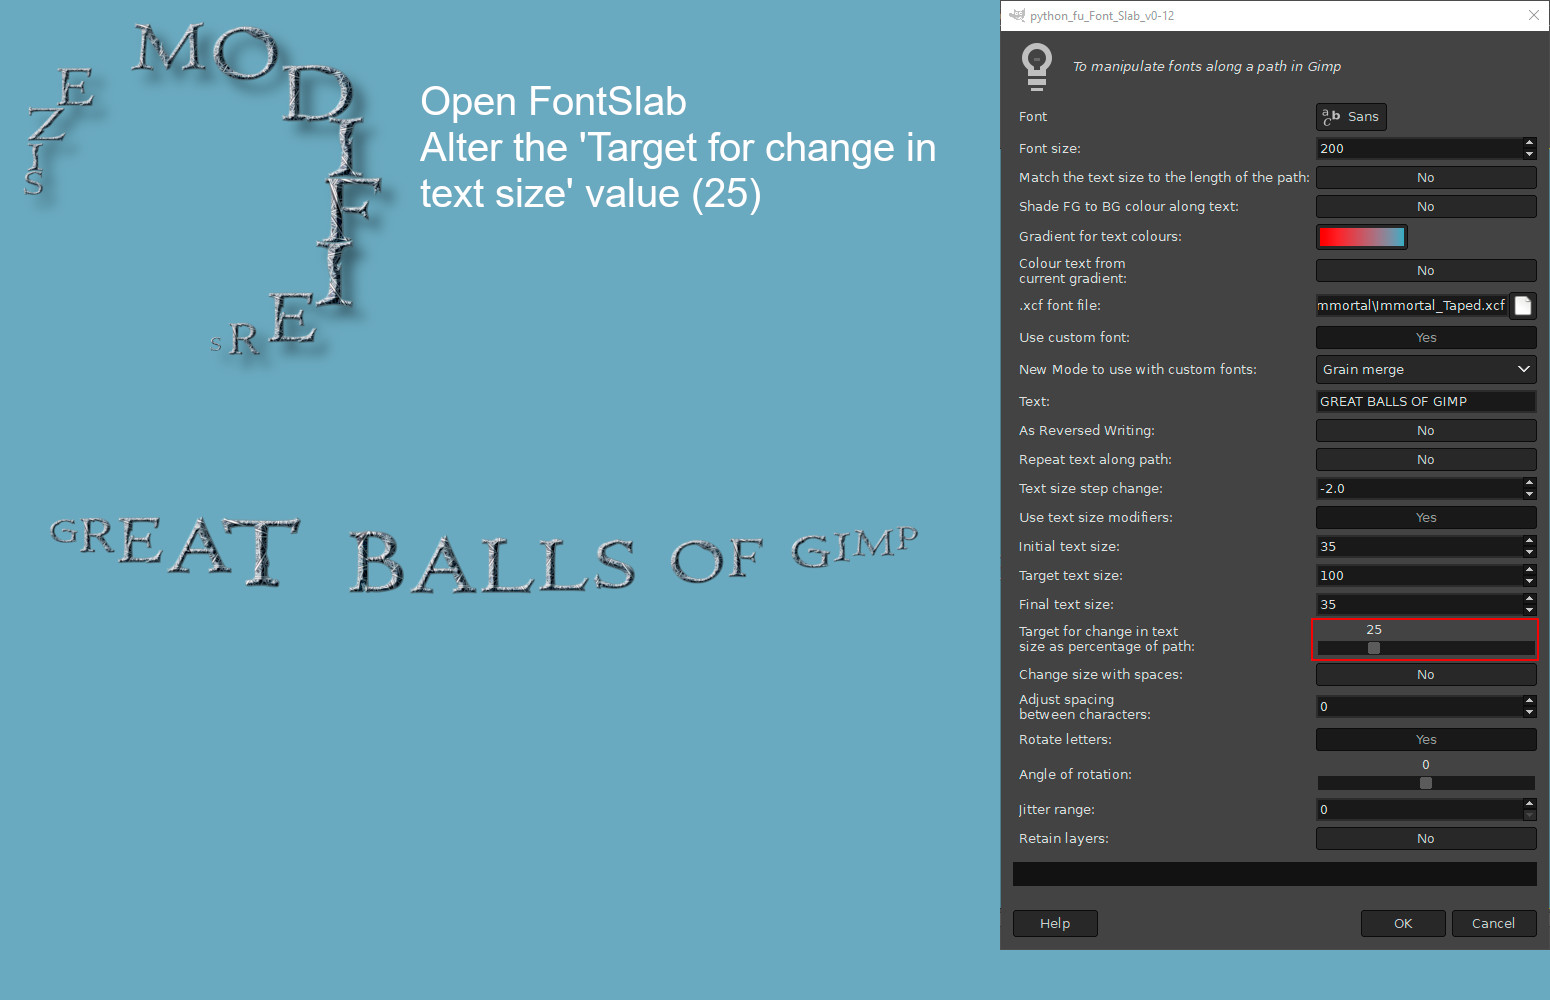Toggle 'Retain layers' option
This screenshot has height=1000, width=1550.
[x=1426, y=839]
